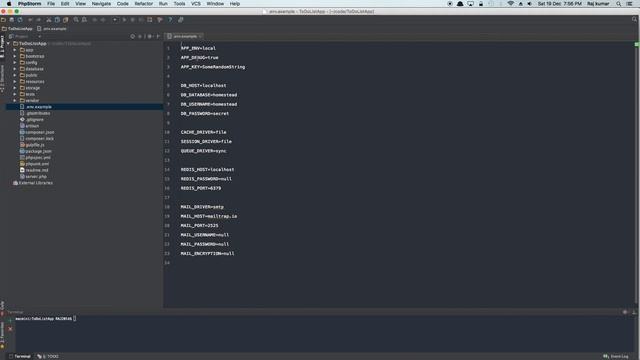Click the Copy toolbar icon
640x360 pixels.
57,20
